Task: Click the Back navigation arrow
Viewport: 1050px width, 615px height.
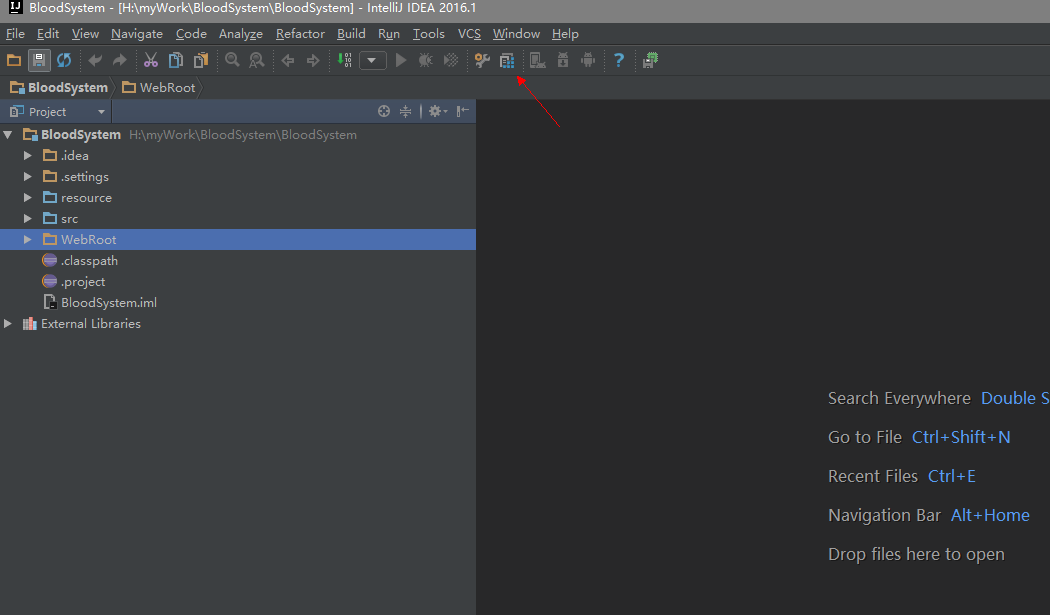Action: (x=288, y=60)
